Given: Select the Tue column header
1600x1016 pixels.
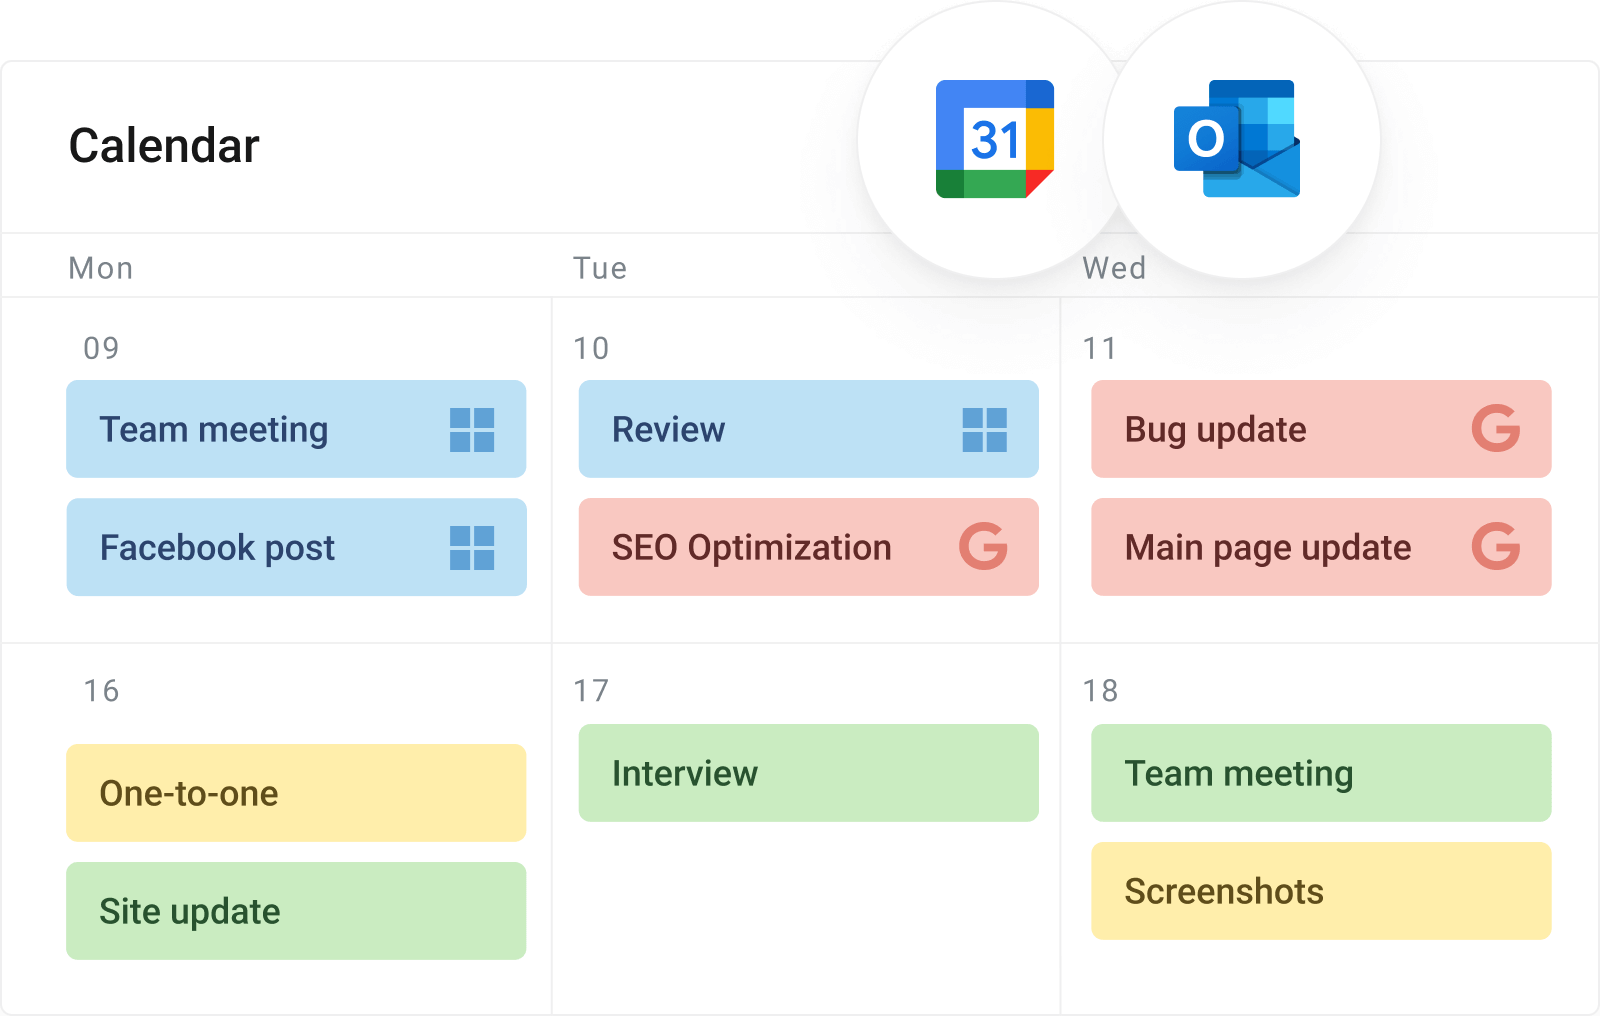Looking at the screenshot, I should click(599, 267).
